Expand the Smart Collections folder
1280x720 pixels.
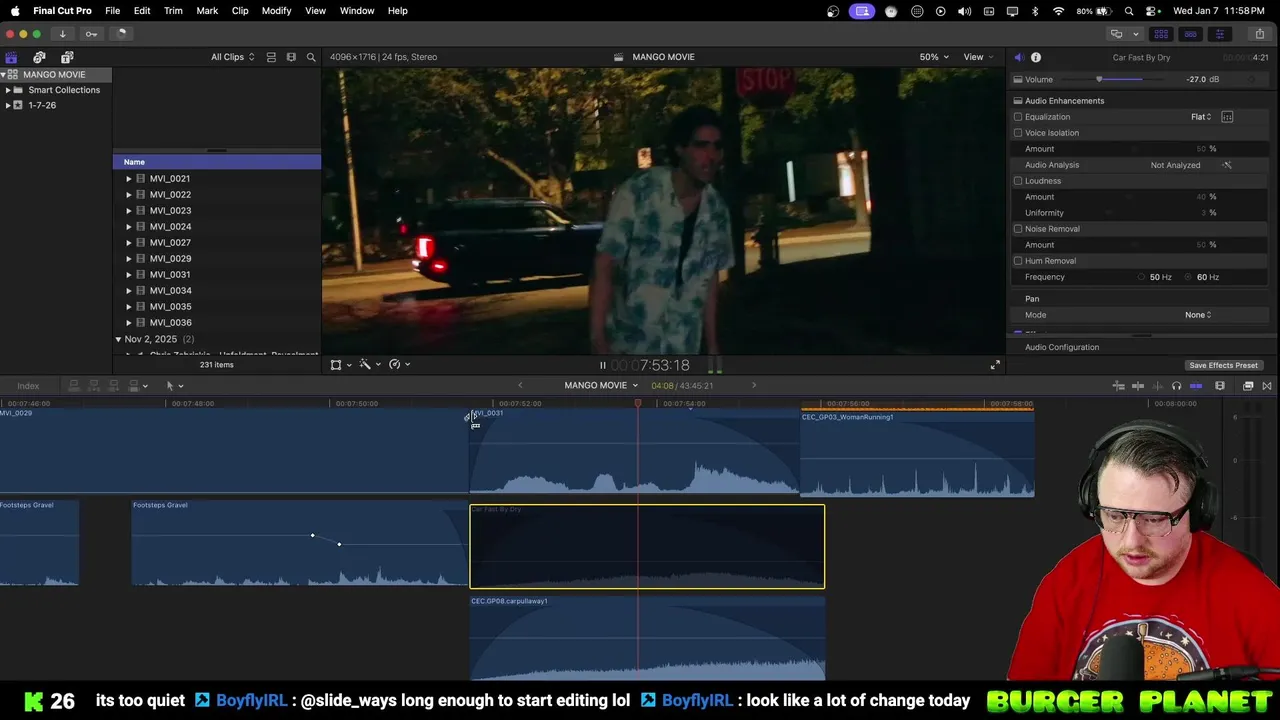(8, 90)
